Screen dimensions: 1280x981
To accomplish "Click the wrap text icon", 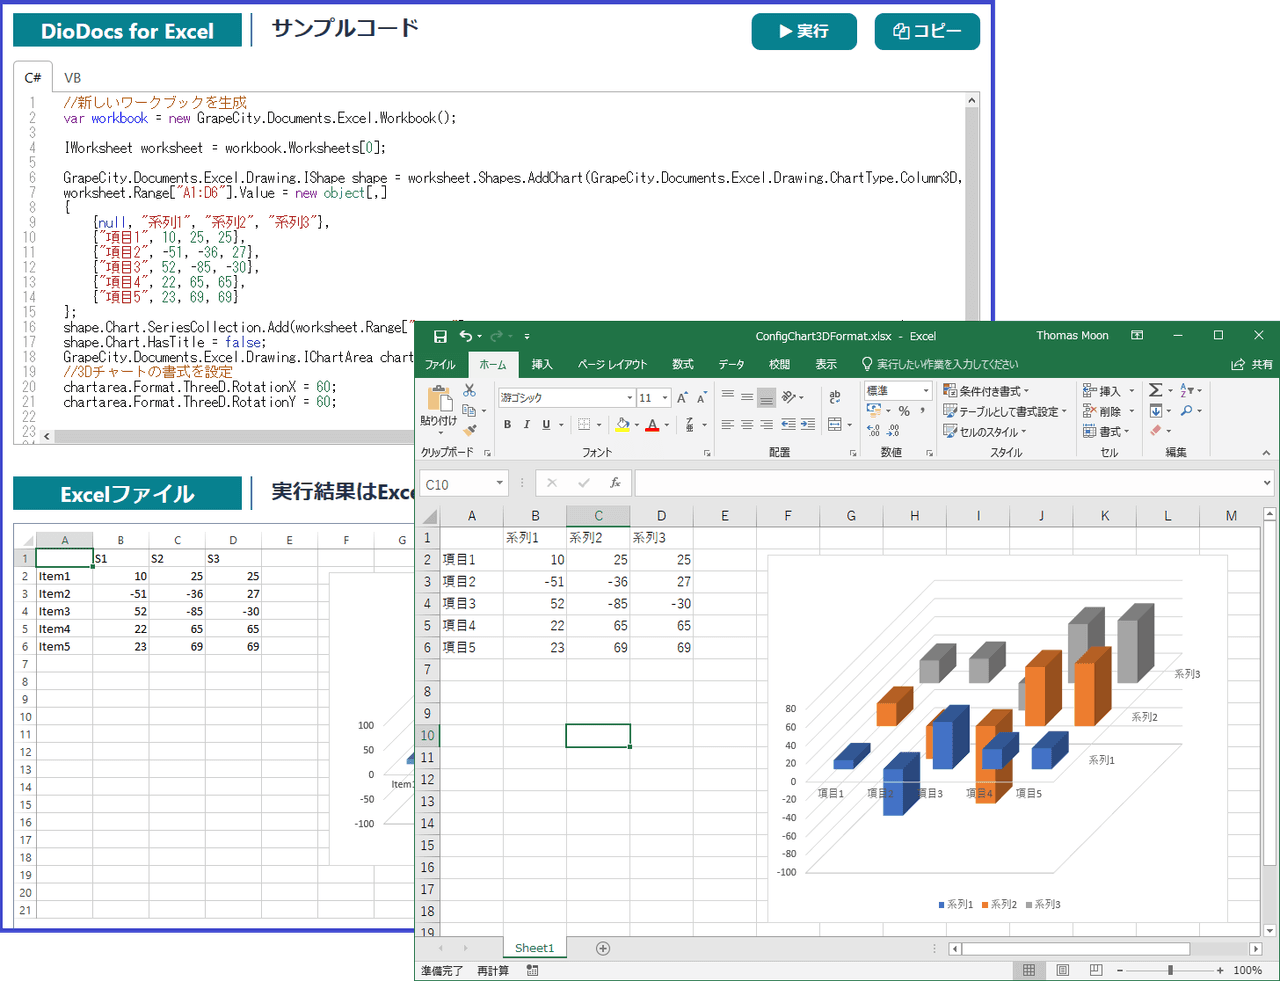I will click(x=835, y=397).
